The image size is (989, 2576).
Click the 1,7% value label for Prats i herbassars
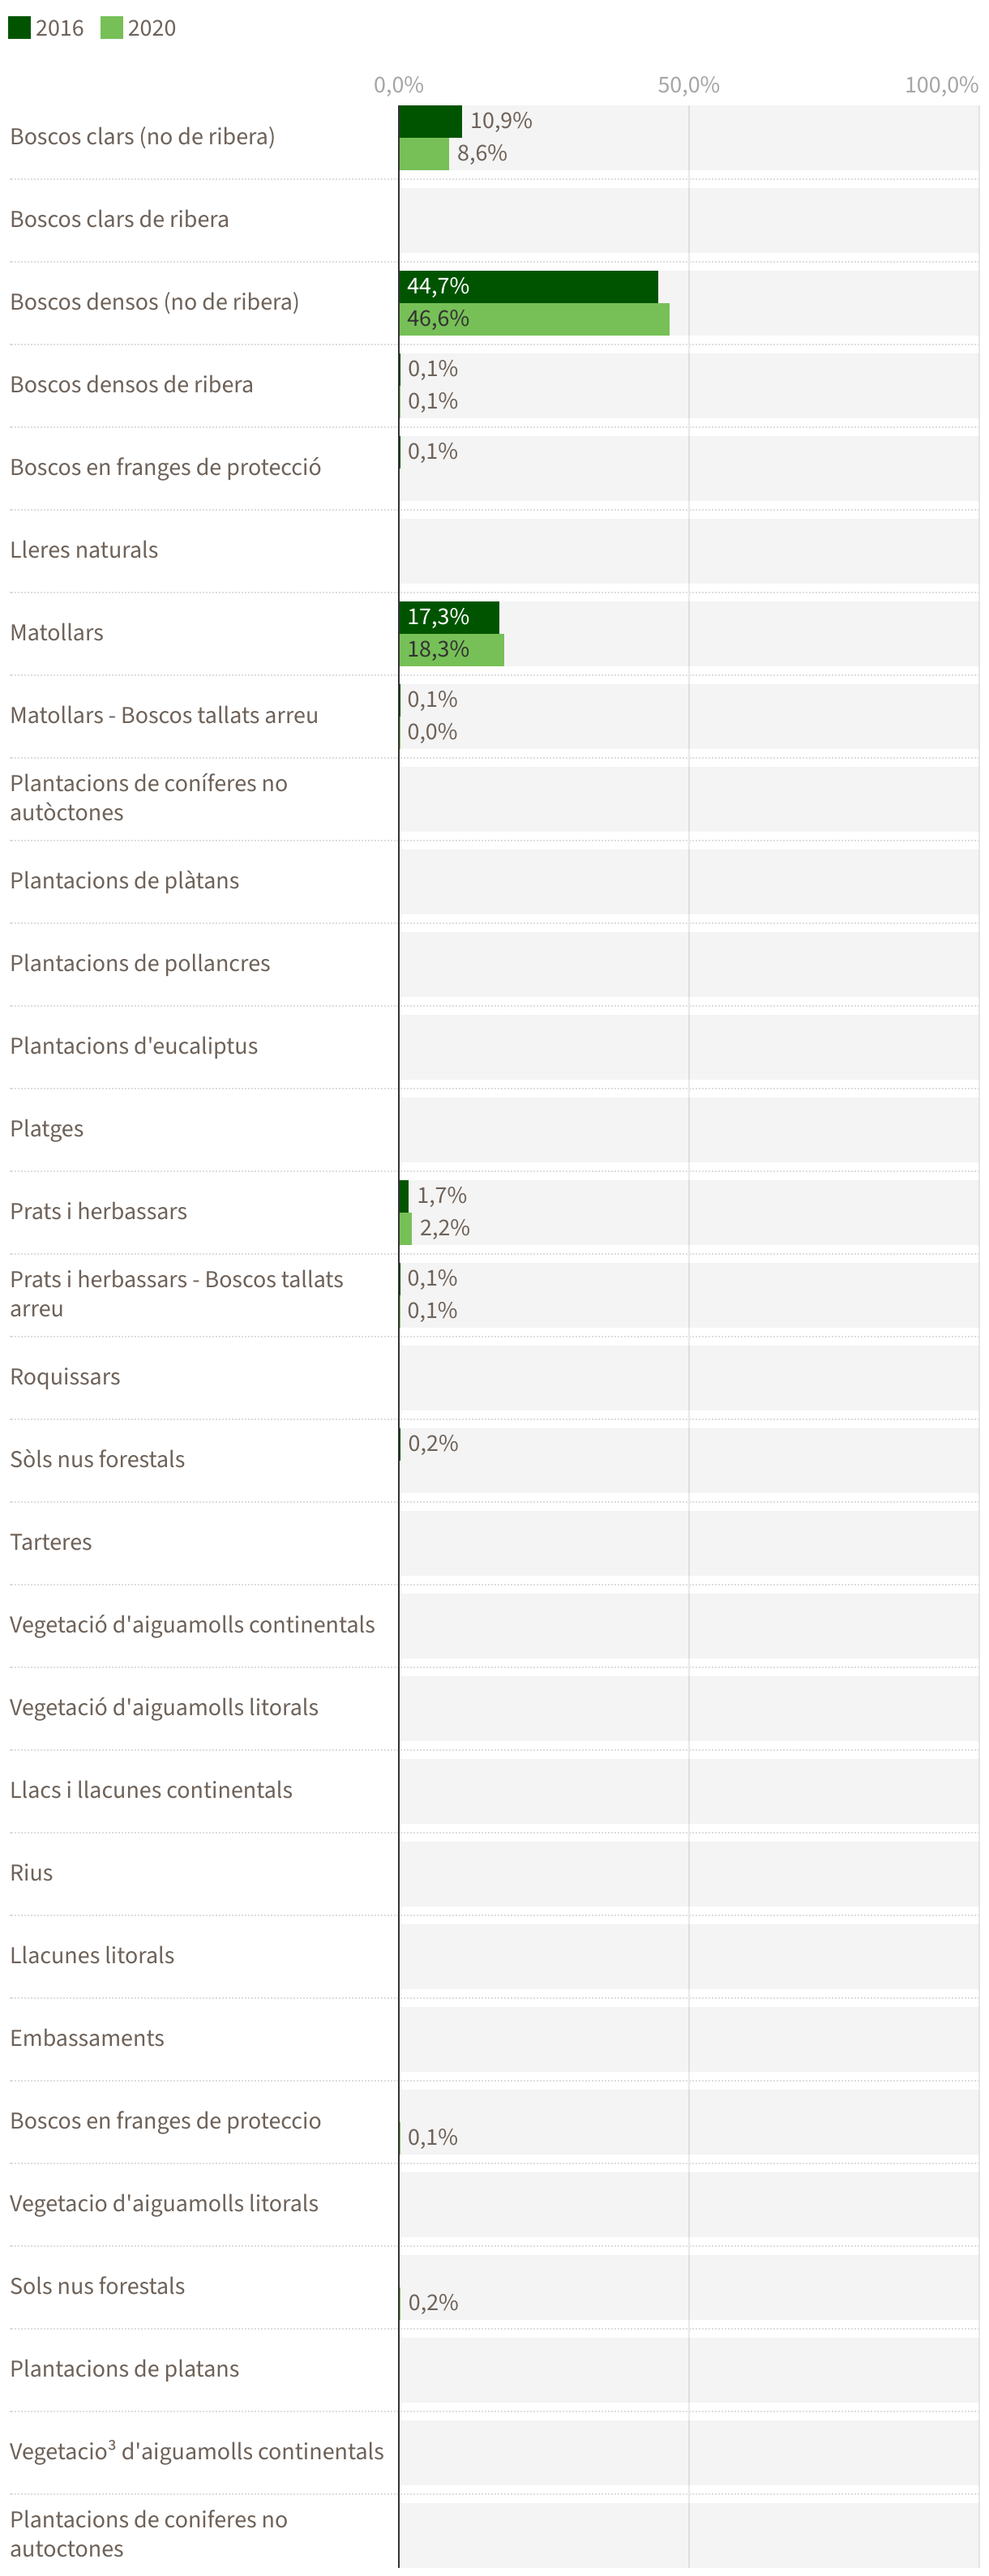[x=441, y=1195]
